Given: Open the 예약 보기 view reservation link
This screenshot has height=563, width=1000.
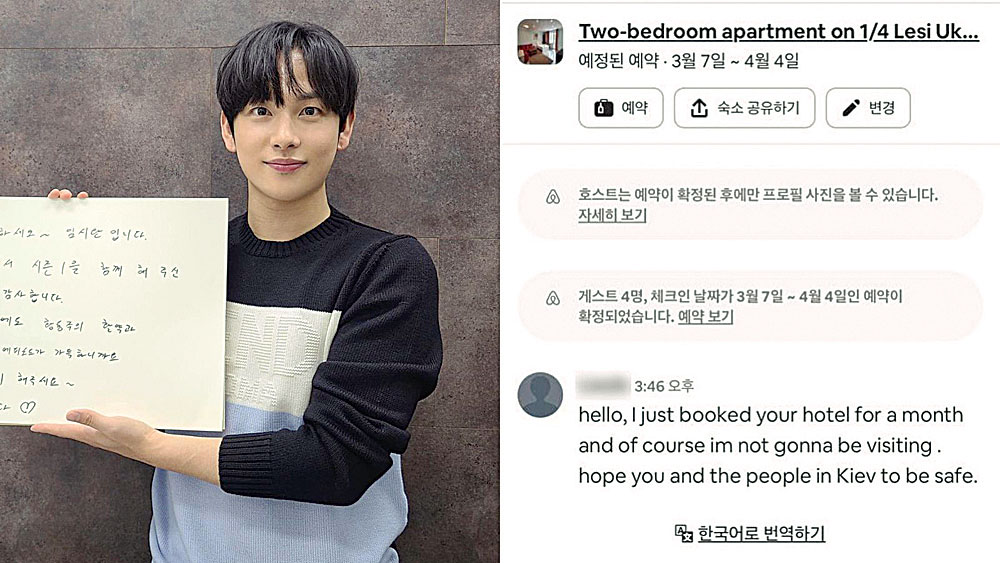Looking at the screenshot, I should [705, 317].
